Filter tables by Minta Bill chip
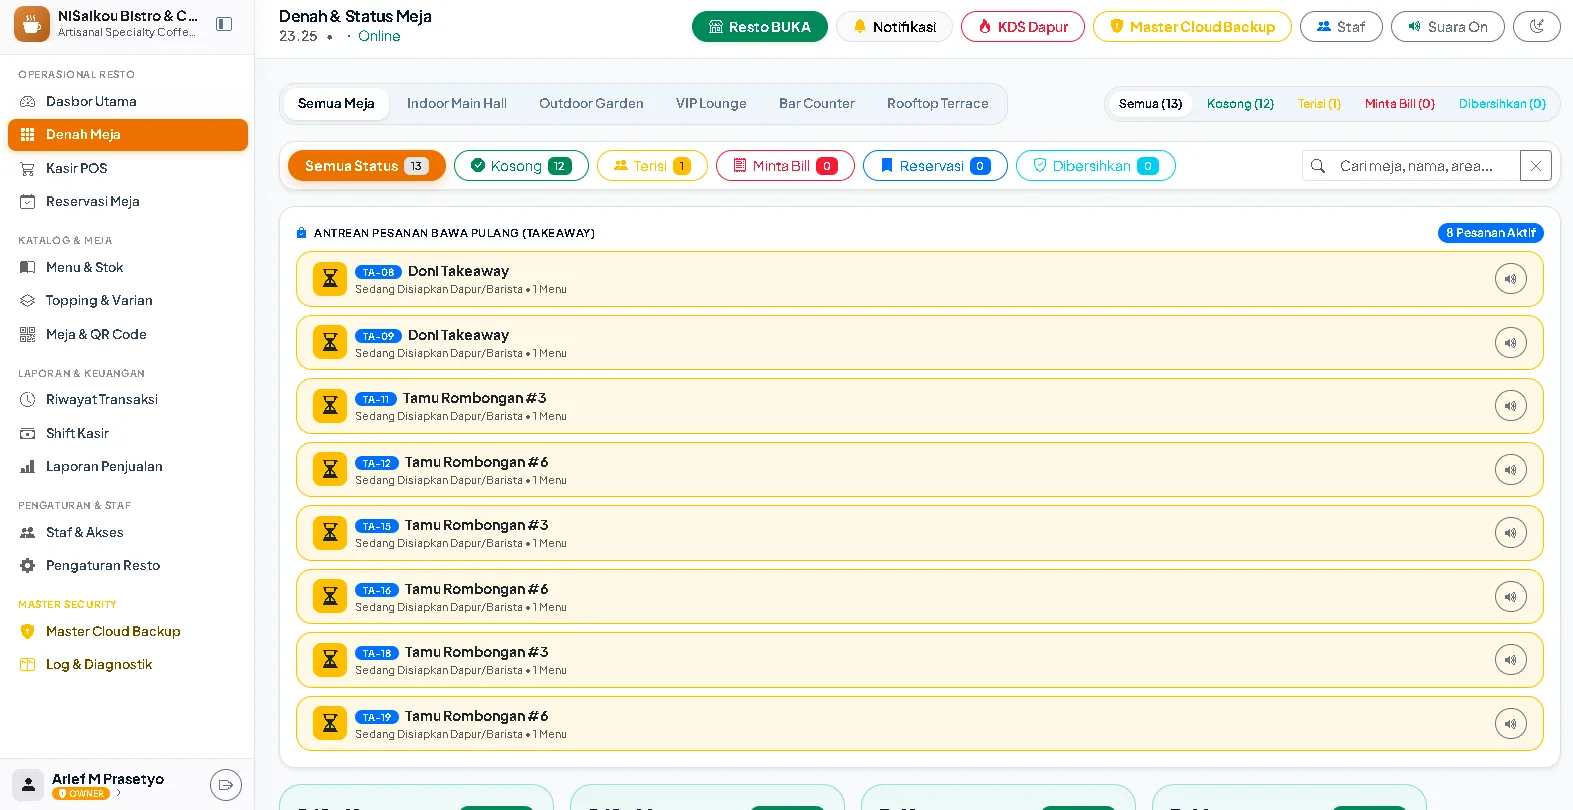The height and width of the screenshot is (810, 1573). click(x=785, y=166)
